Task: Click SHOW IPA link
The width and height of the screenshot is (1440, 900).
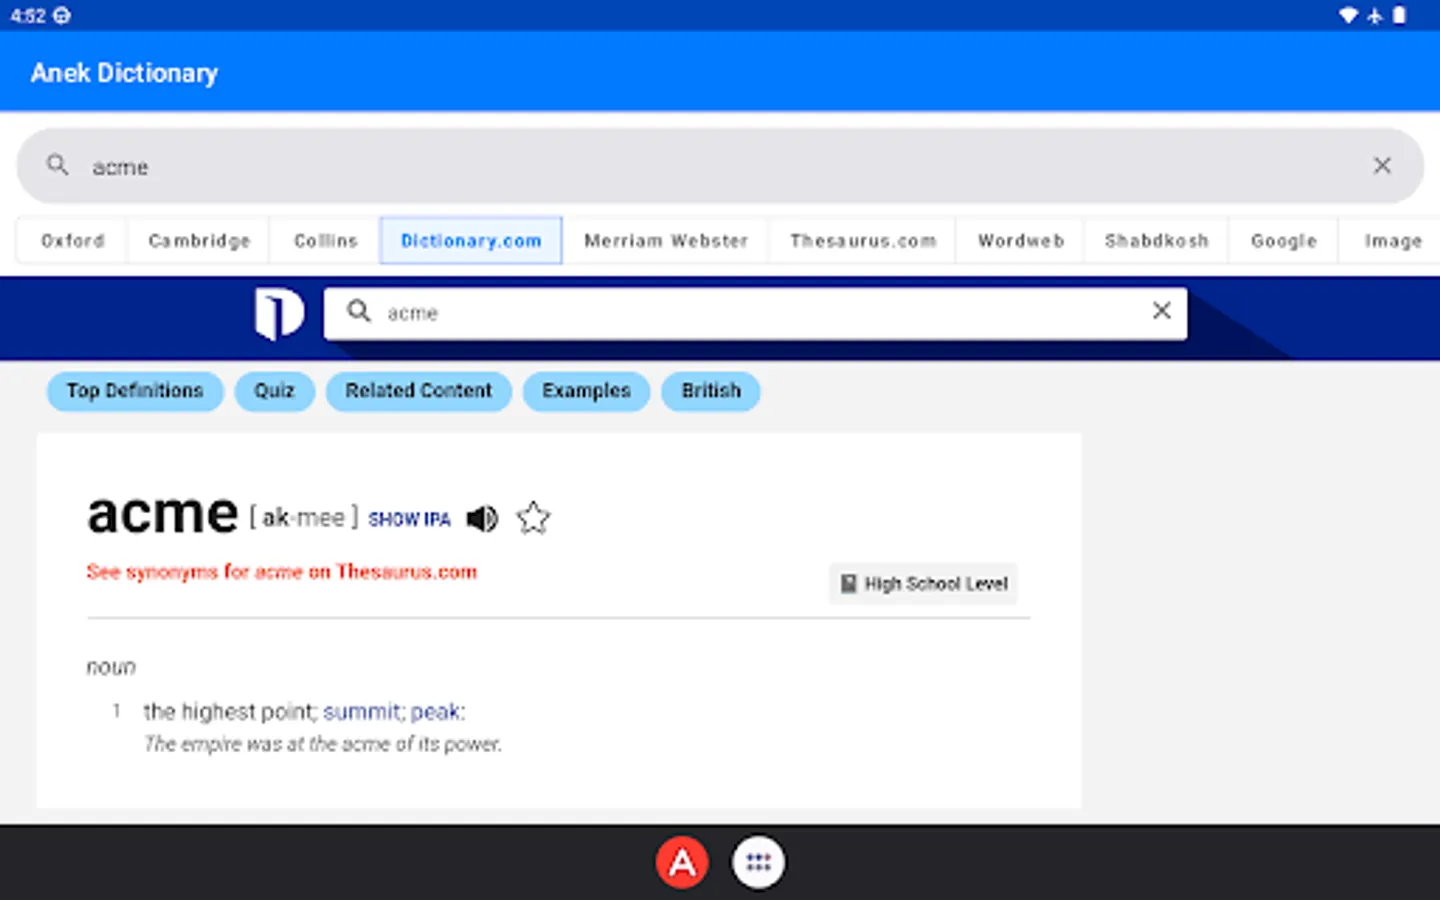Action: pyautogui.click(x=409, y=520)
